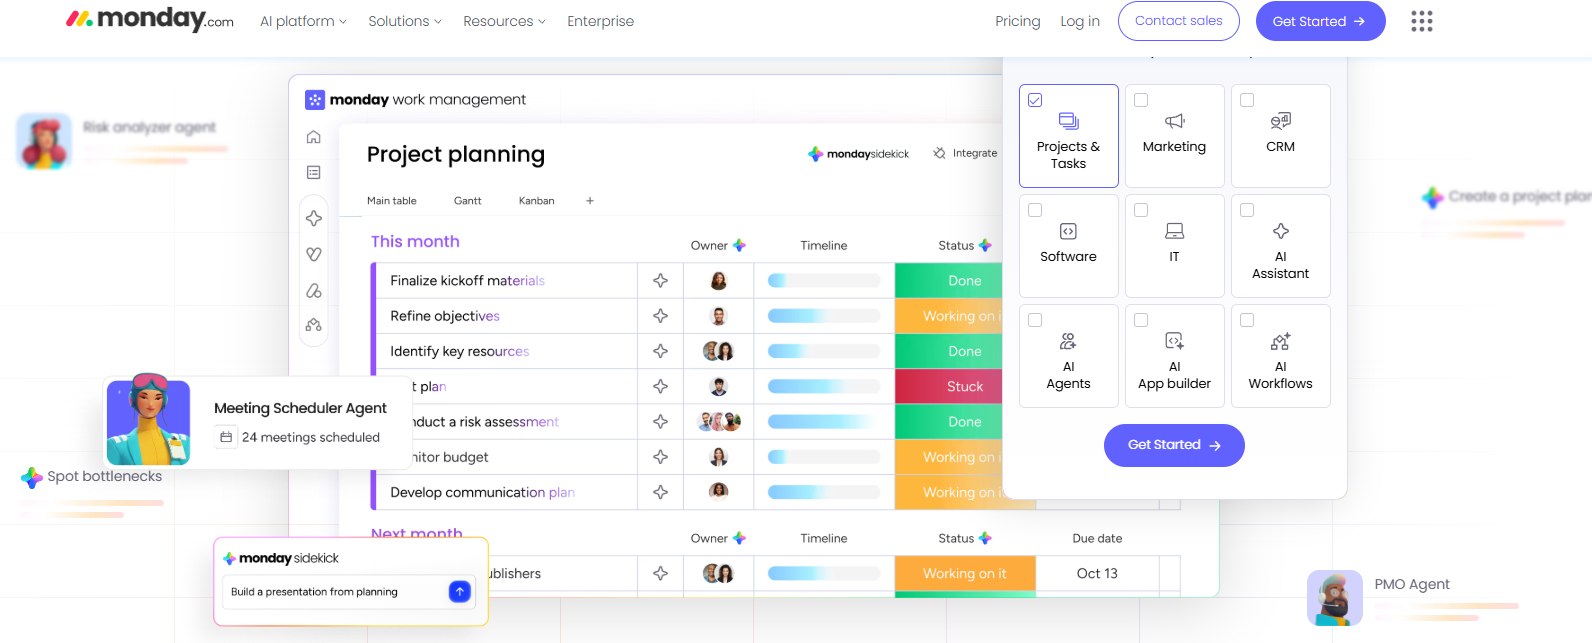
Task: Click the Software code icon
Action: pyautogui.click(x=1068, y=231)
